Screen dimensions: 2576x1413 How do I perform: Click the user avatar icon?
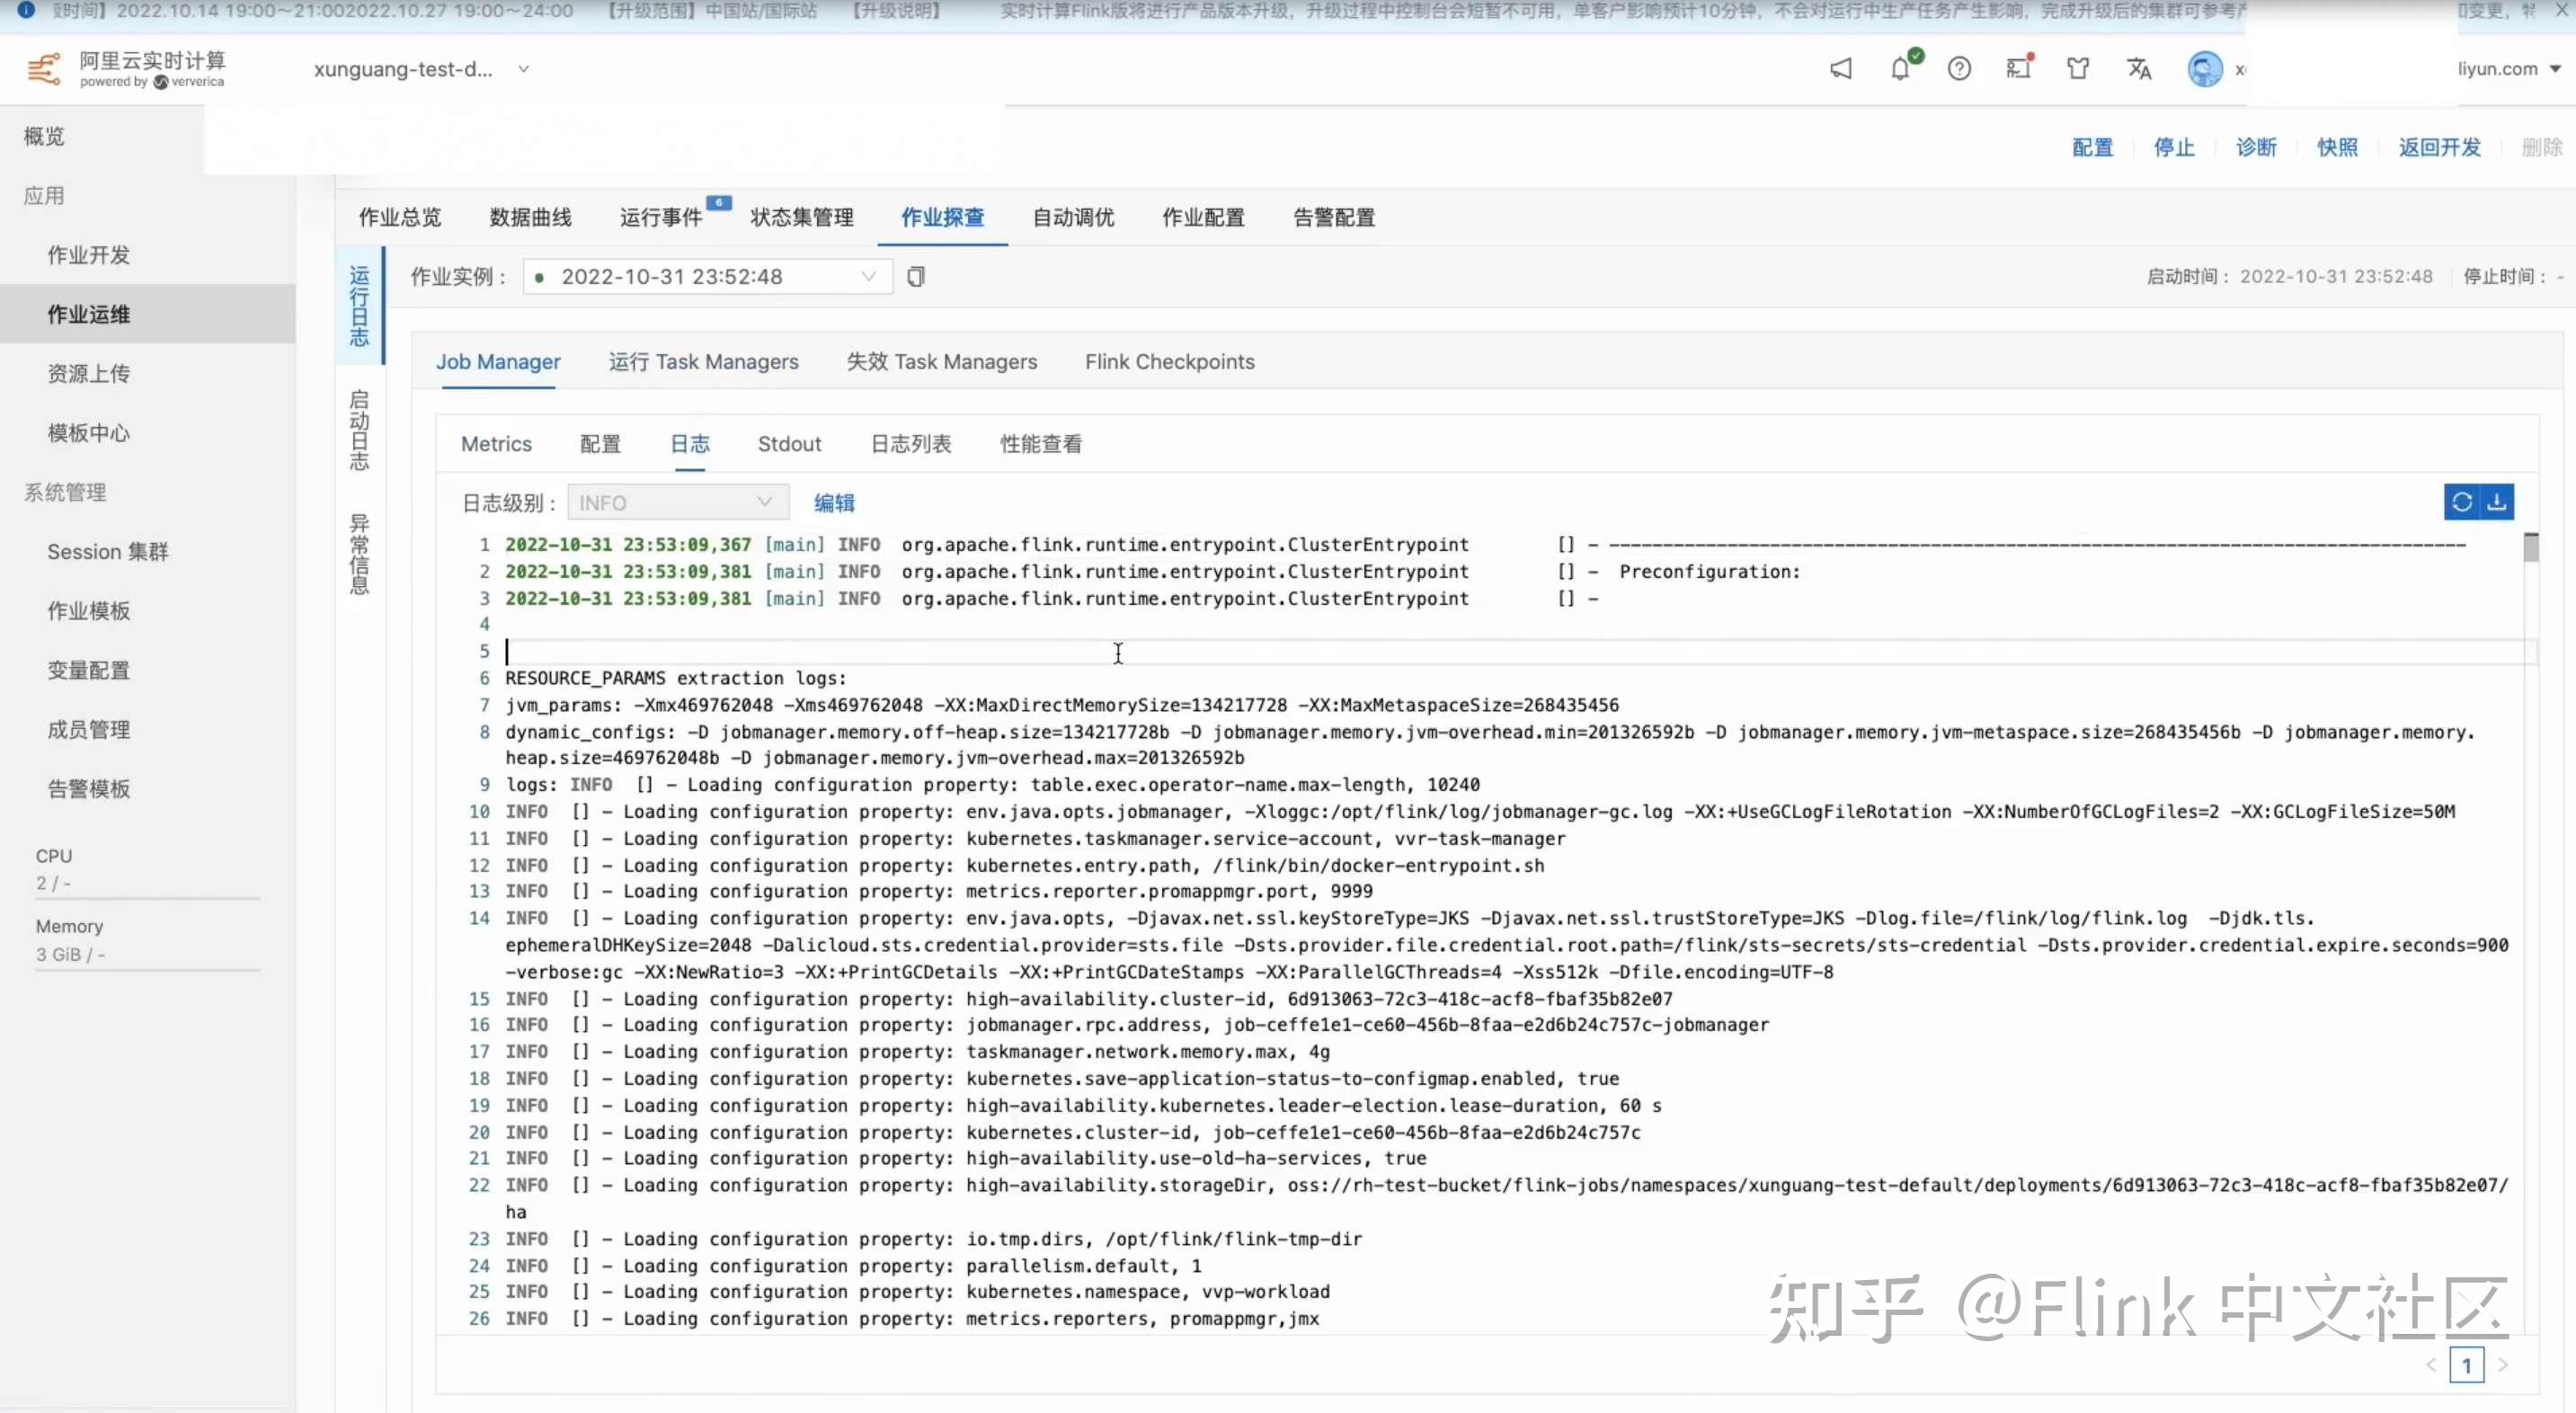click(x=2204, y=69)
